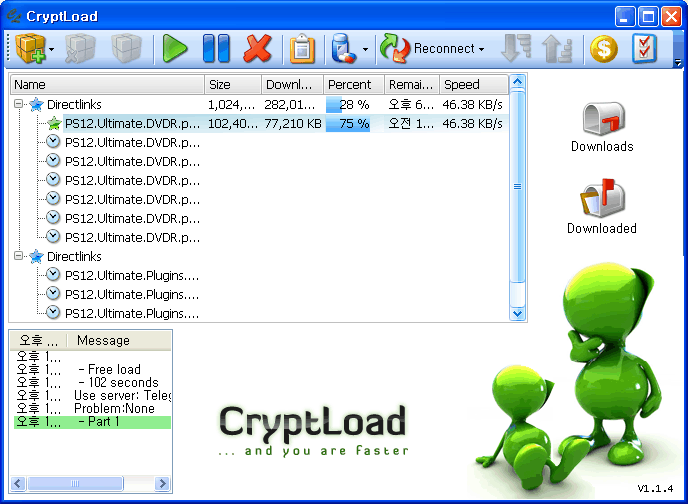Open the add package dropdown arrow

51,49
